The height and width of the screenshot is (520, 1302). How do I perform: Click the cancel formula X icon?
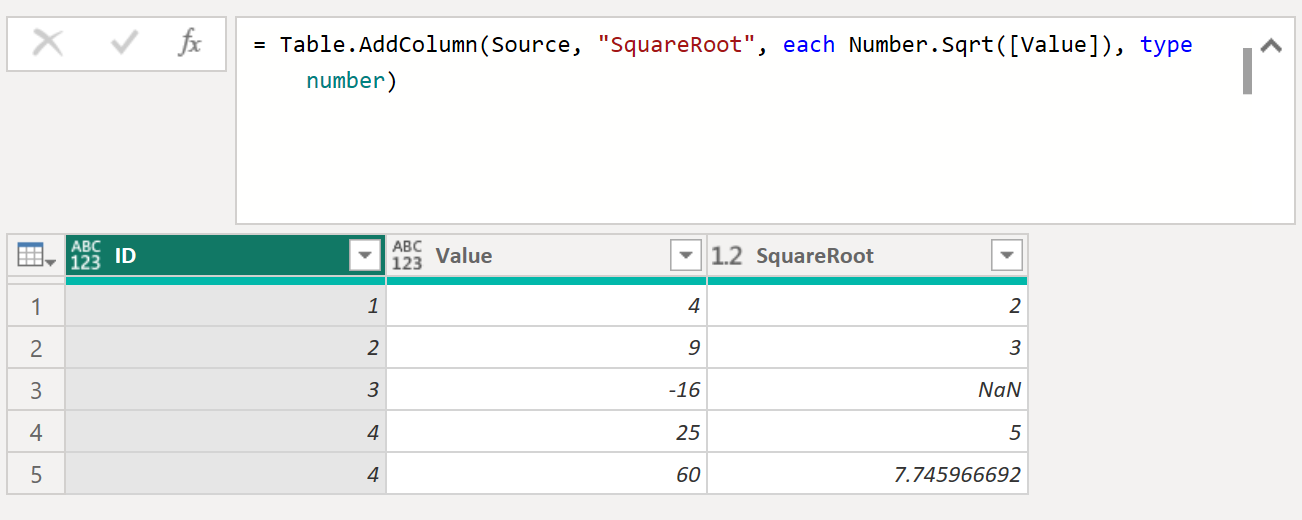pyautogui.click(x=47, y=43)
